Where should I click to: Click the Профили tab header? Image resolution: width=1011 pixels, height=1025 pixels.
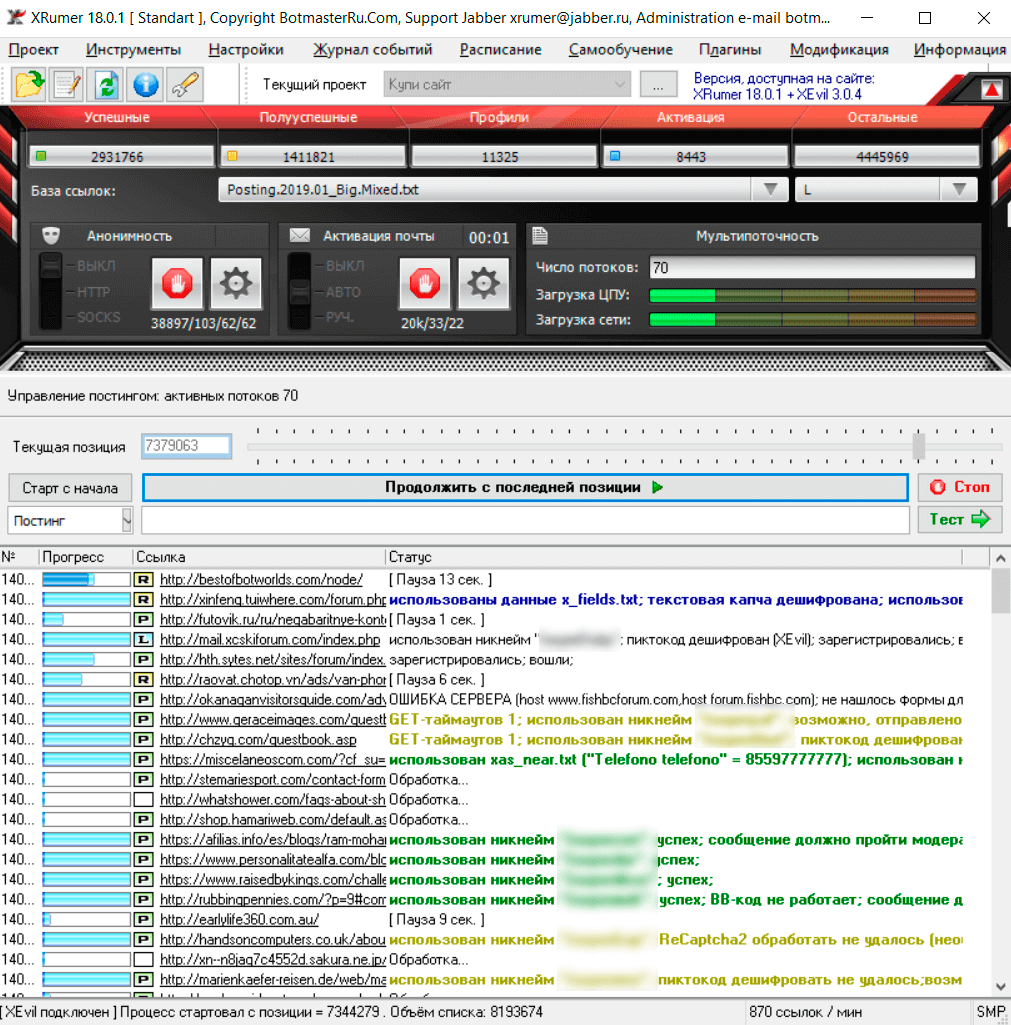pyautogui.click(x=499, y=118)
